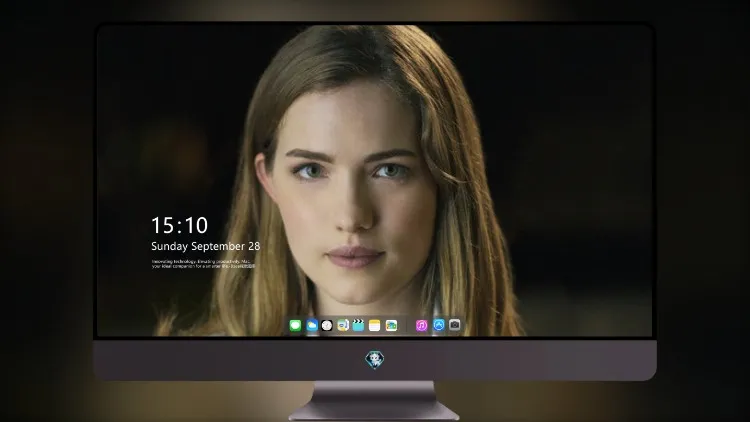This screenshot has width=750, height=422.
Task: Open the Maps app in the dock
Action: tap(343, 325)
